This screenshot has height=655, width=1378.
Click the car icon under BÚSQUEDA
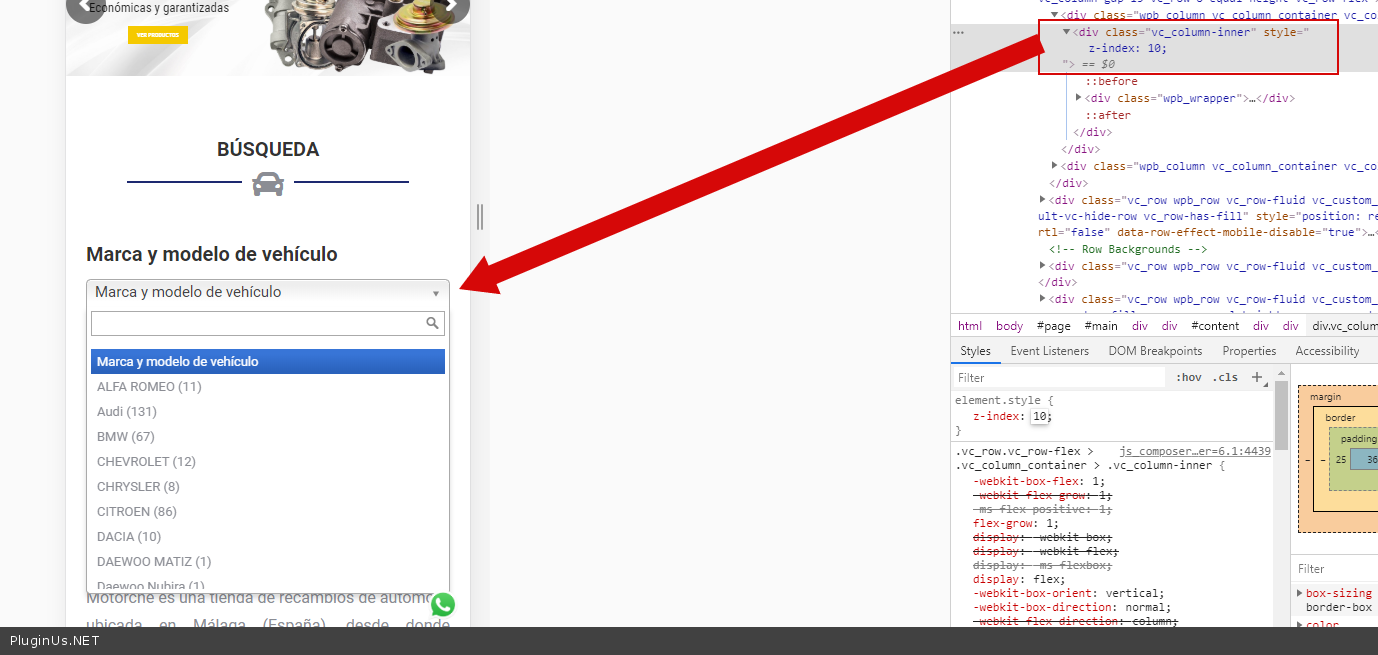coord(268,184)
